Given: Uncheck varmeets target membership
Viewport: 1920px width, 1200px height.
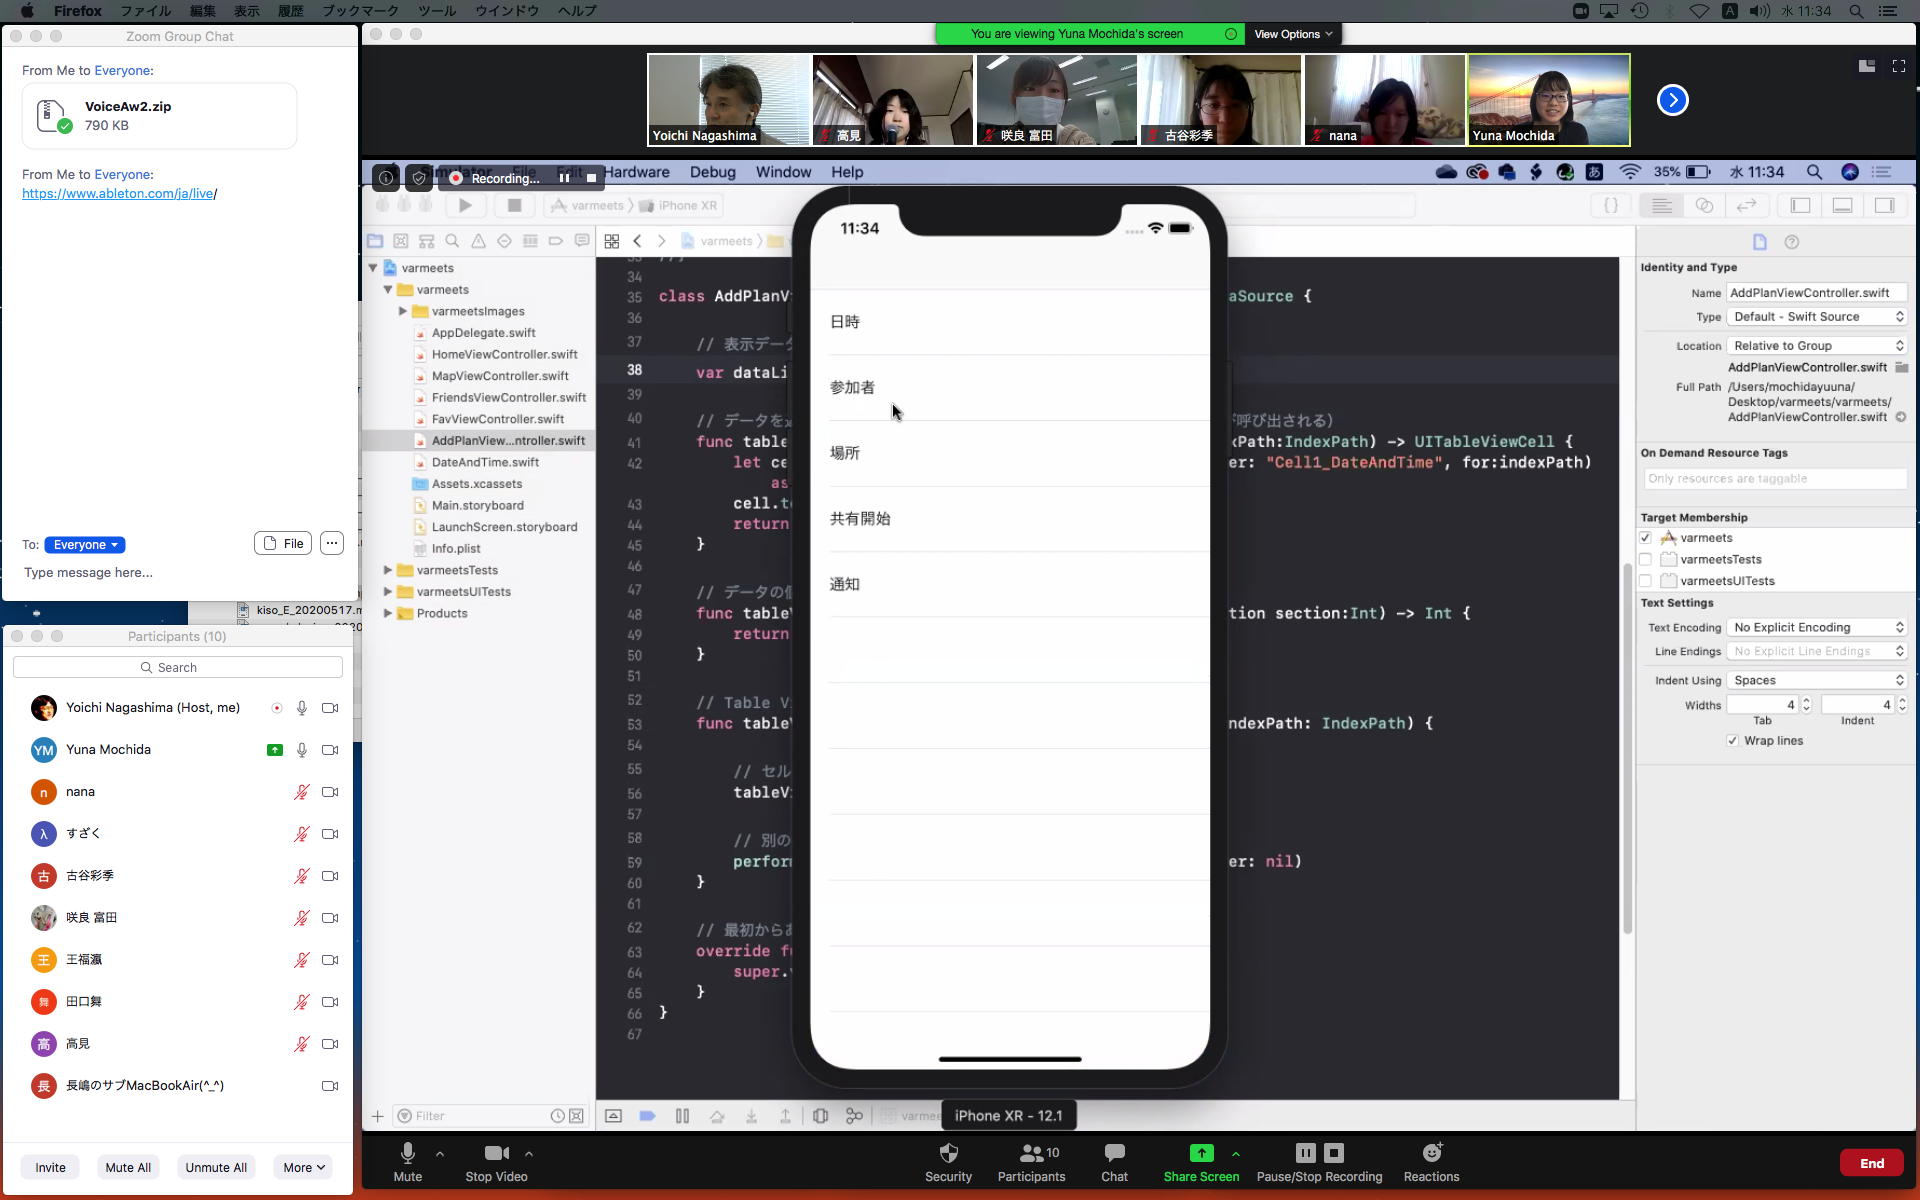Looking at the screenshot, I should [x=1645, y=538].
